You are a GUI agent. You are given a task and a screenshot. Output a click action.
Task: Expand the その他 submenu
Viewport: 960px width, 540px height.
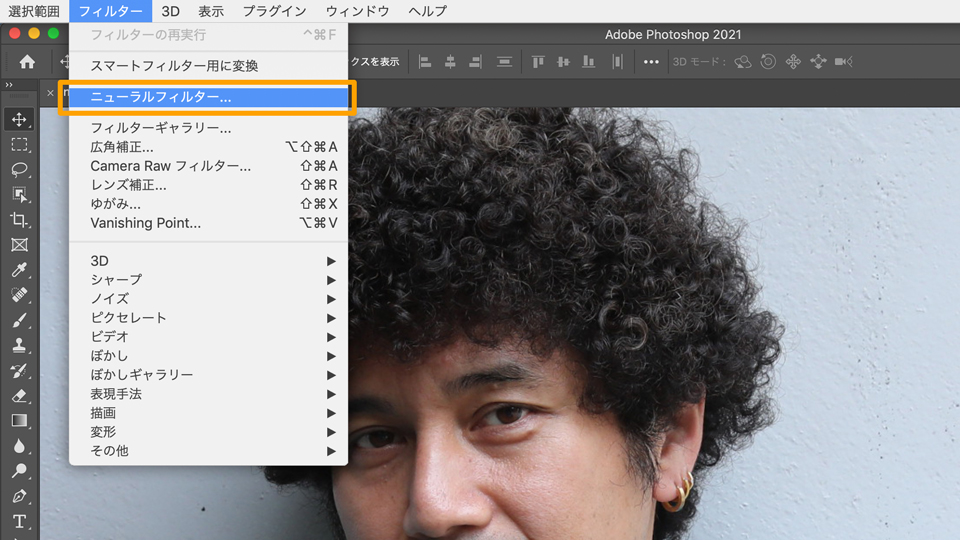208,451
